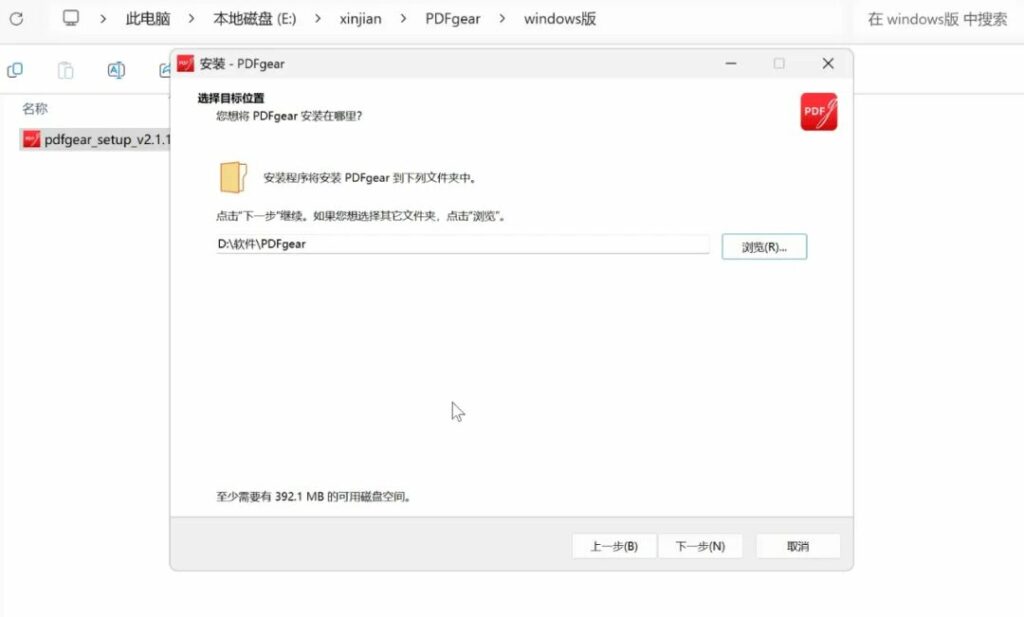Viewport: 1024px width, 617px height.
Task: Expand the chevron after 此电脑 breadcrumb
Action: tap(191, 19)
